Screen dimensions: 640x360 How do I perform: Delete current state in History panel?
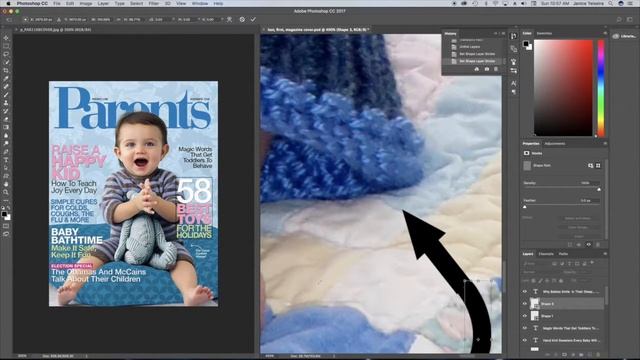pyautogui.click(x=496, y=69)
